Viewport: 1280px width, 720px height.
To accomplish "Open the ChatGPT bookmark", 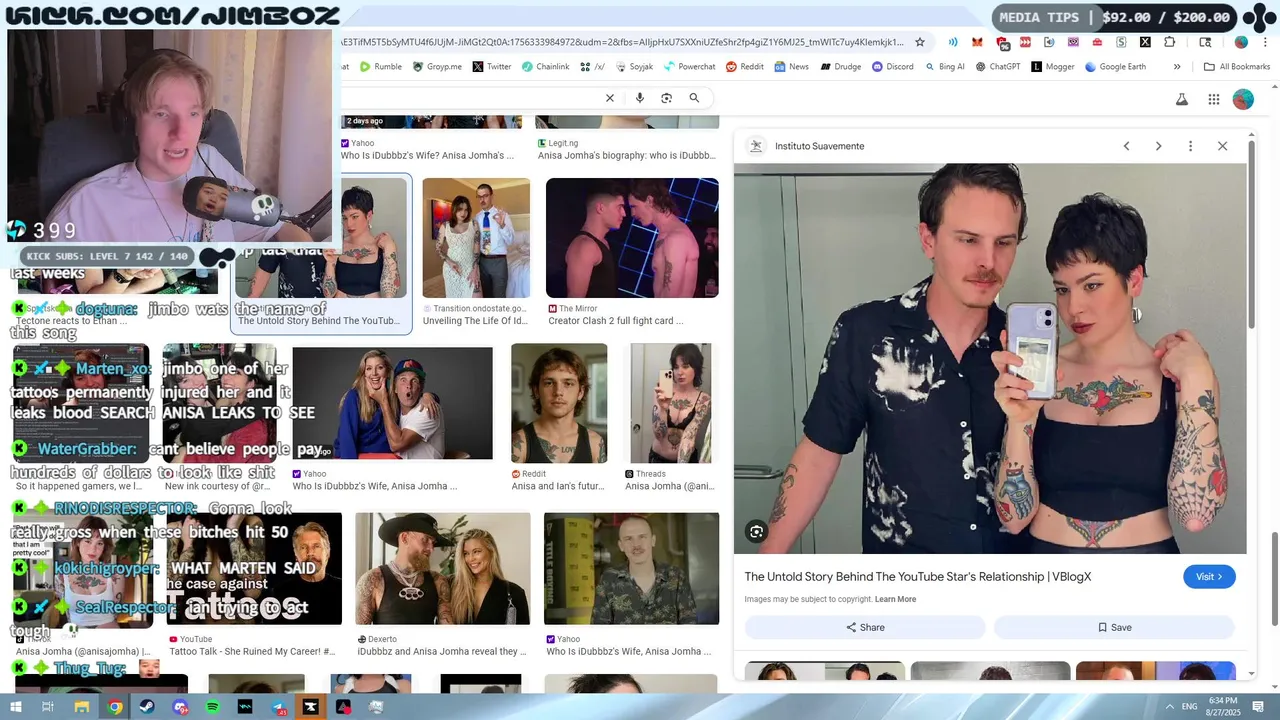I will pyautogui.click(x=998, y=67).
